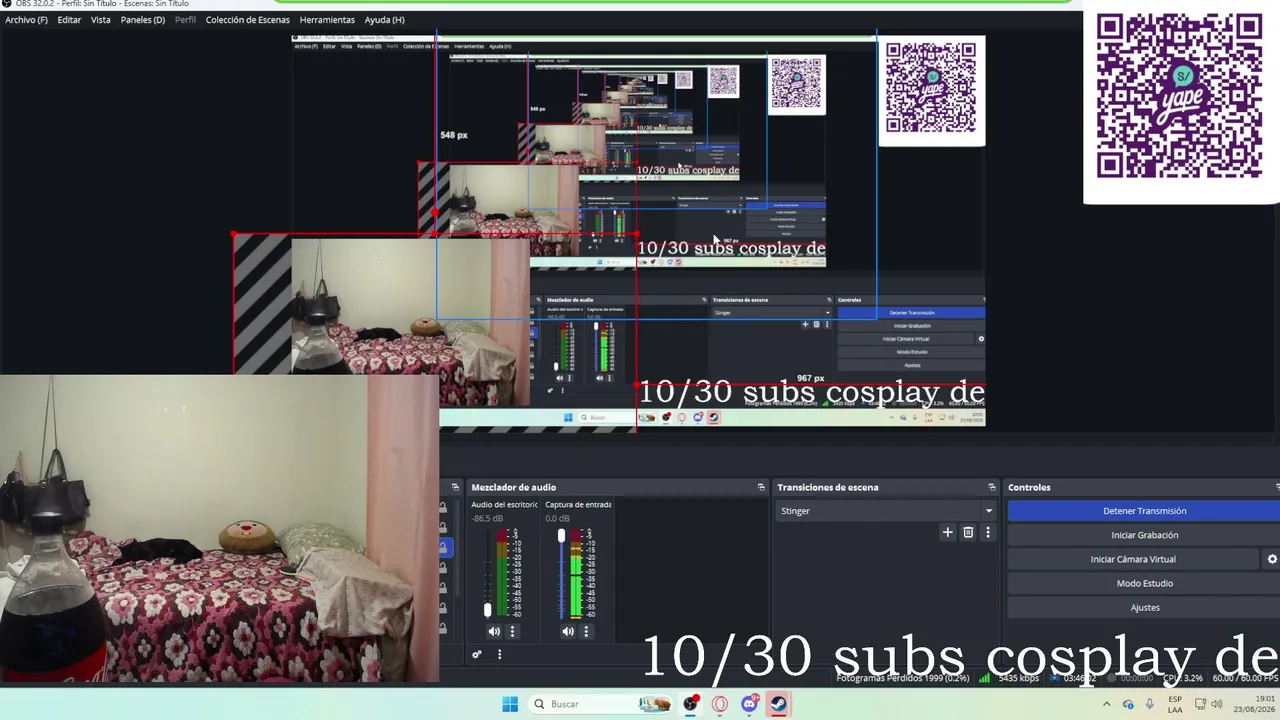Open Audio del escritorio options menu
The height and width of the screenshot is (720, 1280).
(x=512, y=631)
